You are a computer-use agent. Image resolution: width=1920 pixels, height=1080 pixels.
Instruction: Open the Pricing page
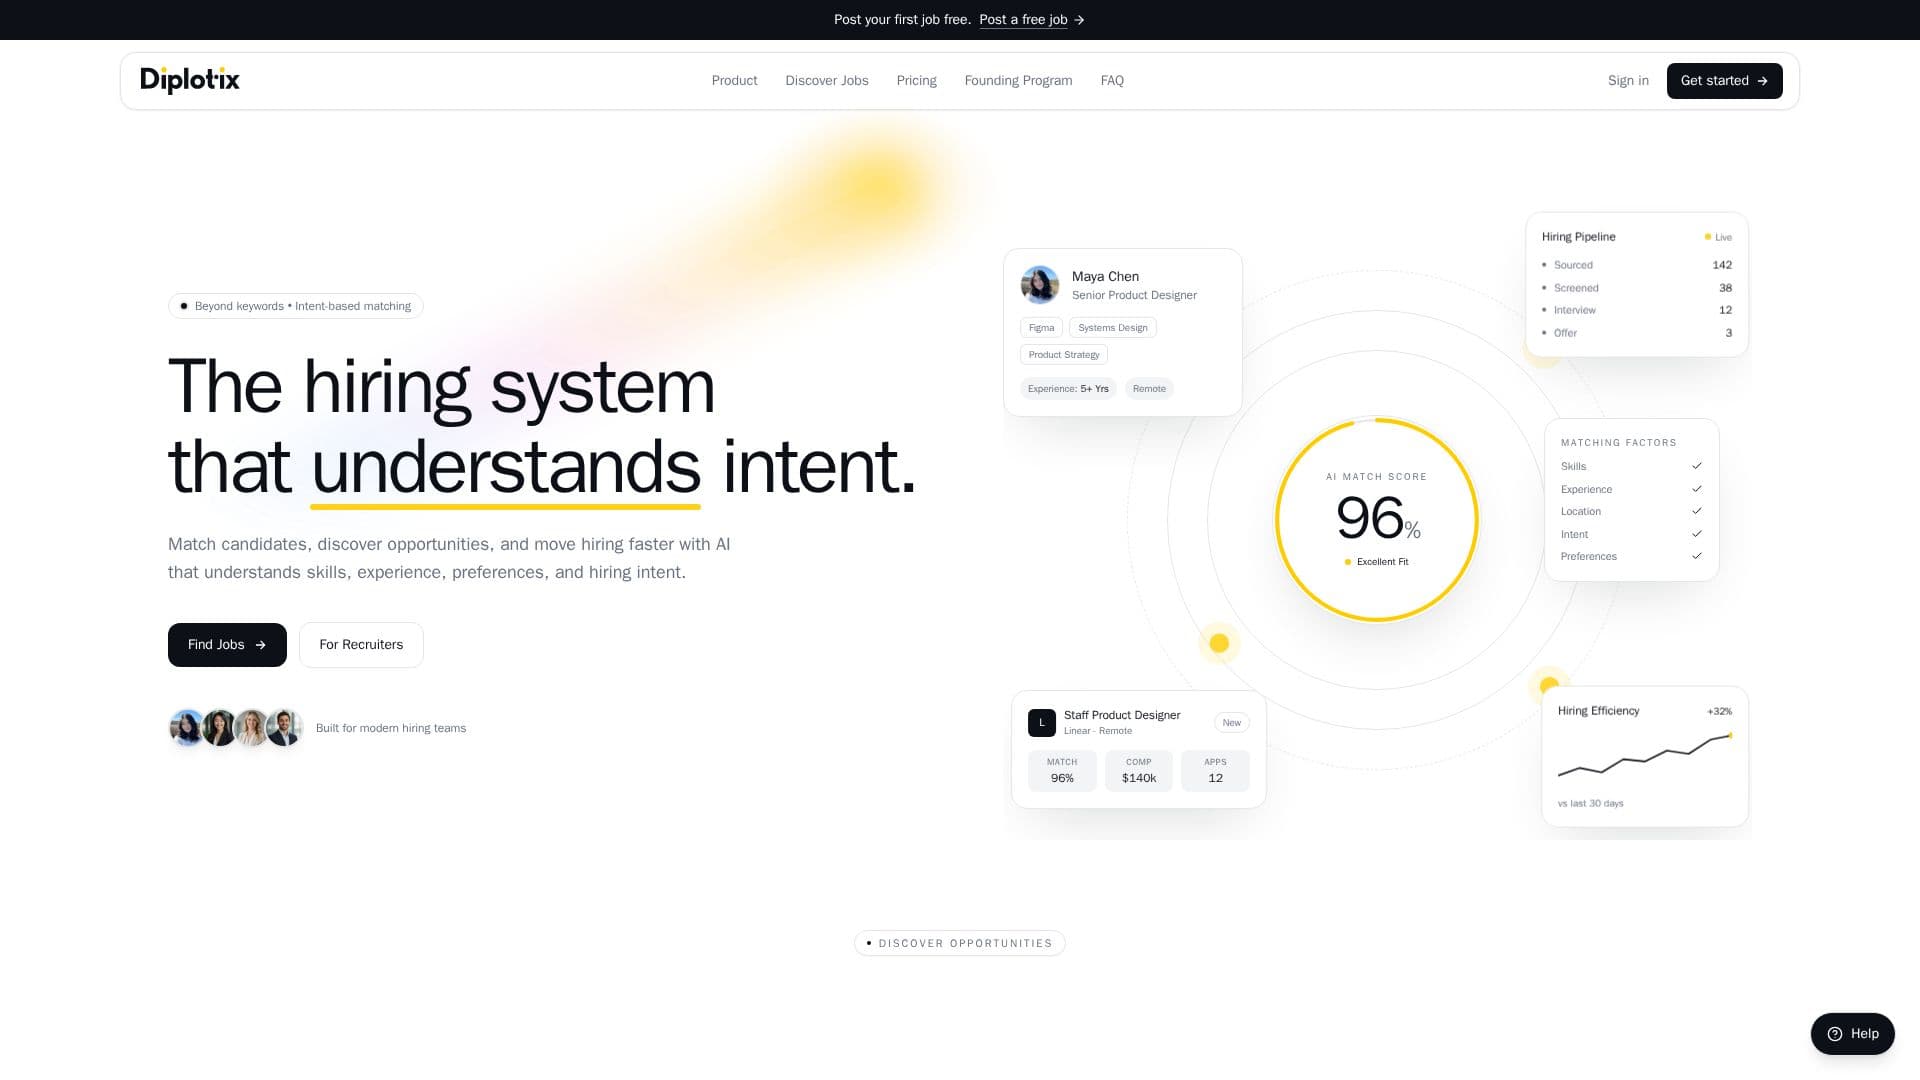[x=916, y=81]
